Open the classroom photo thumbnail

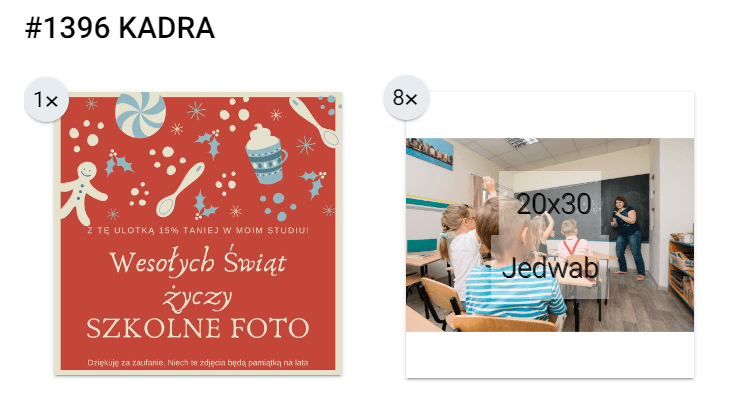click(550, 235)
